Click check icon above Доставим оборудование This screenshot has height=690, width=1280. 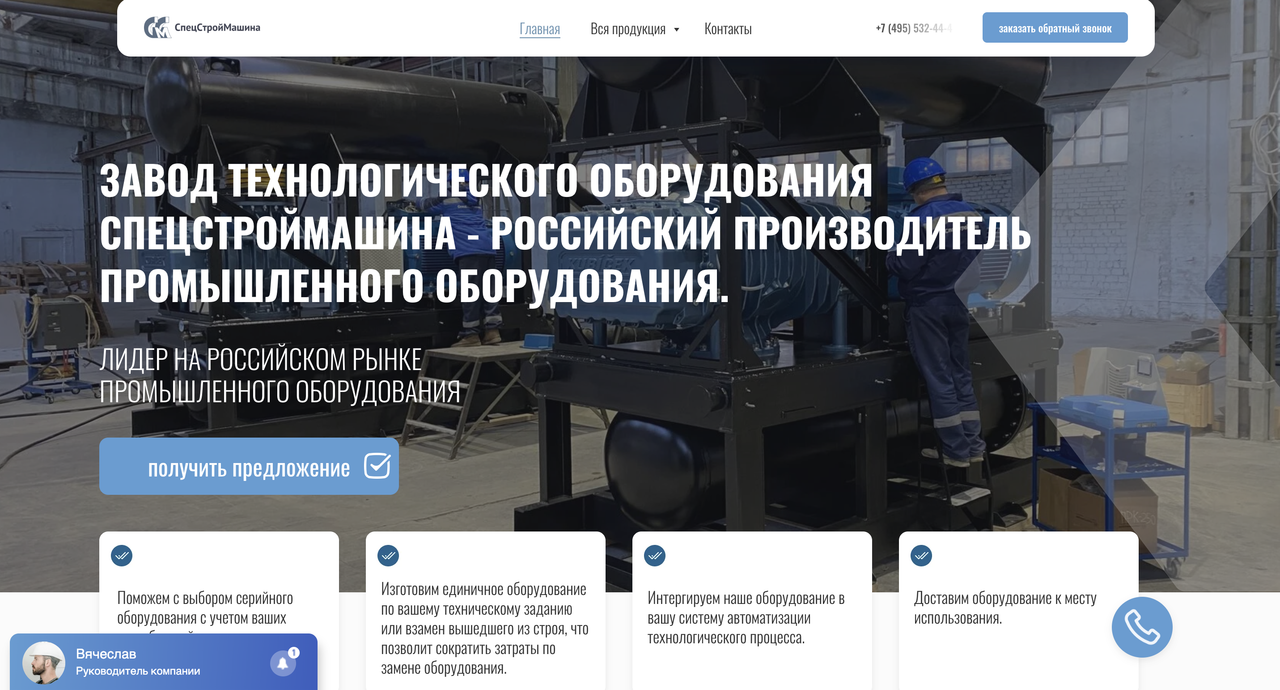click(x=921, y=555)
